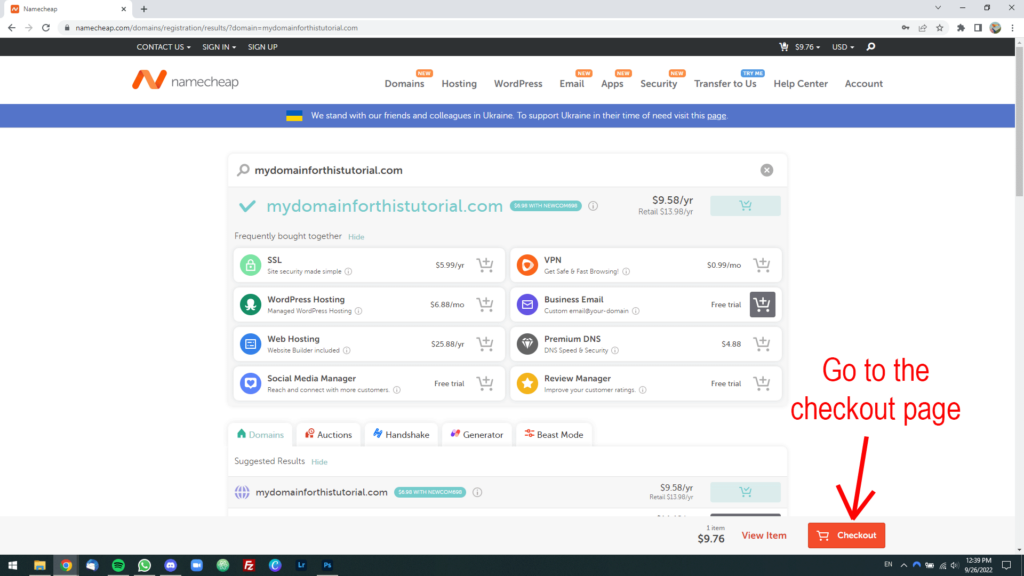This screenshot has width=1024, height=576.
Task: Open Spotify from the taskbar
Action: pos(118,566)
